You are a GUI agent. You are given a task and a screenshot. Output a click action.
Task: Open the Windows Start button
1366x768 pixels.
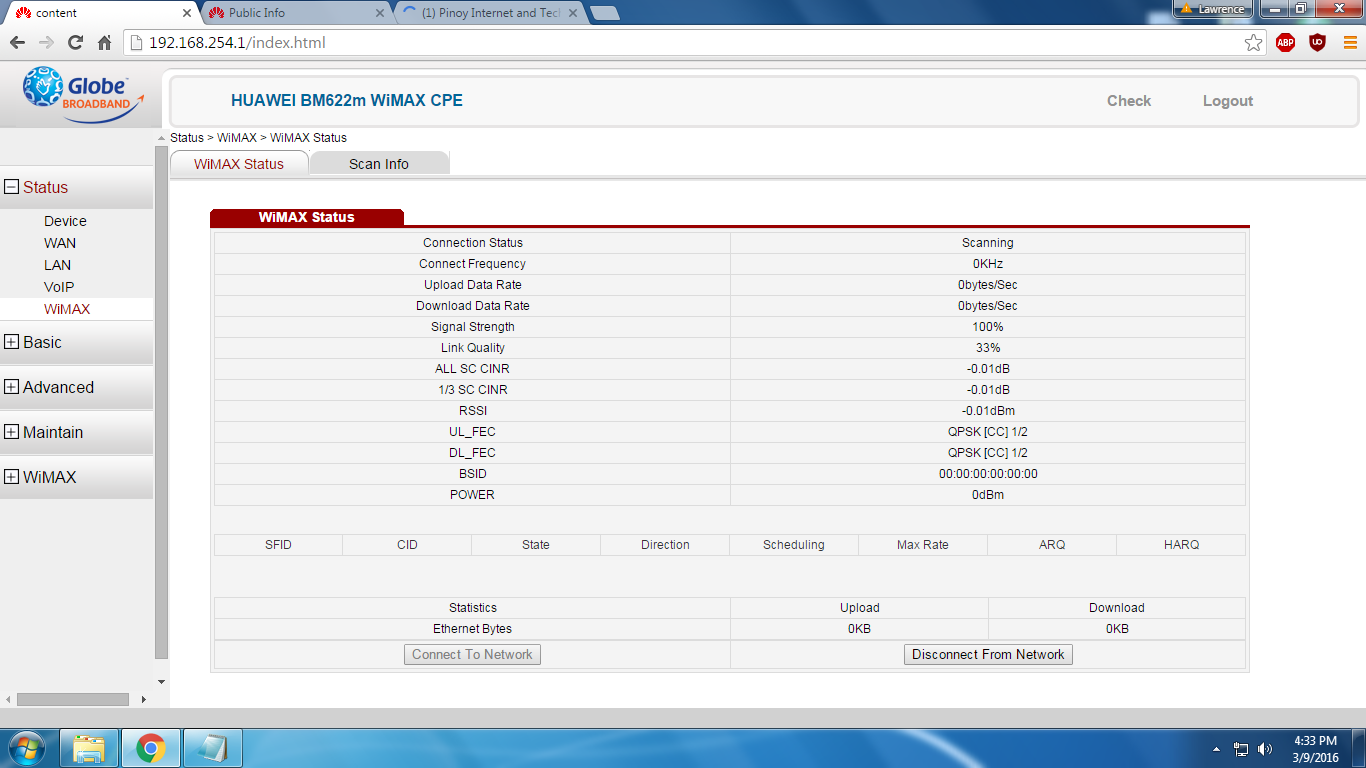[x=26, y=748]
